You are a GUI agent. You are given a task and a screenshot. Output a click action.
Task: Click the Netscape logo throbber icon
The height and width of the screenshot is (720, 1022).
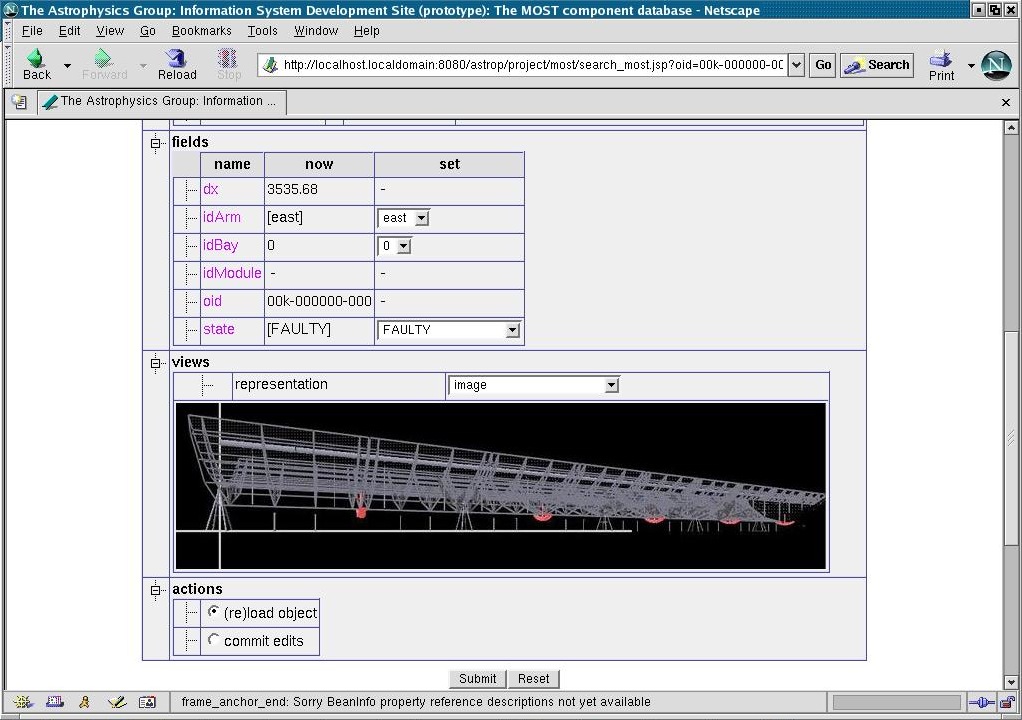tap(996, 65)
